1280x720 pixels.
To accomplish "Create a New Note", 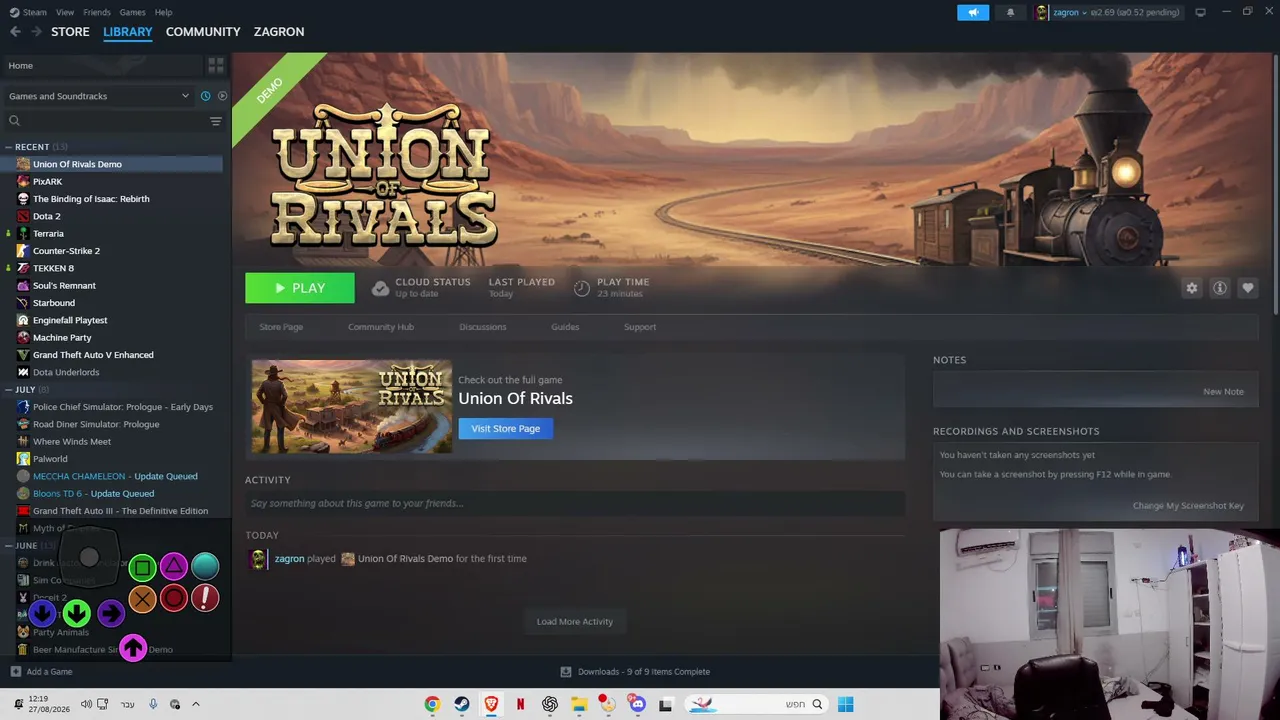I will tap(1223, 392).
